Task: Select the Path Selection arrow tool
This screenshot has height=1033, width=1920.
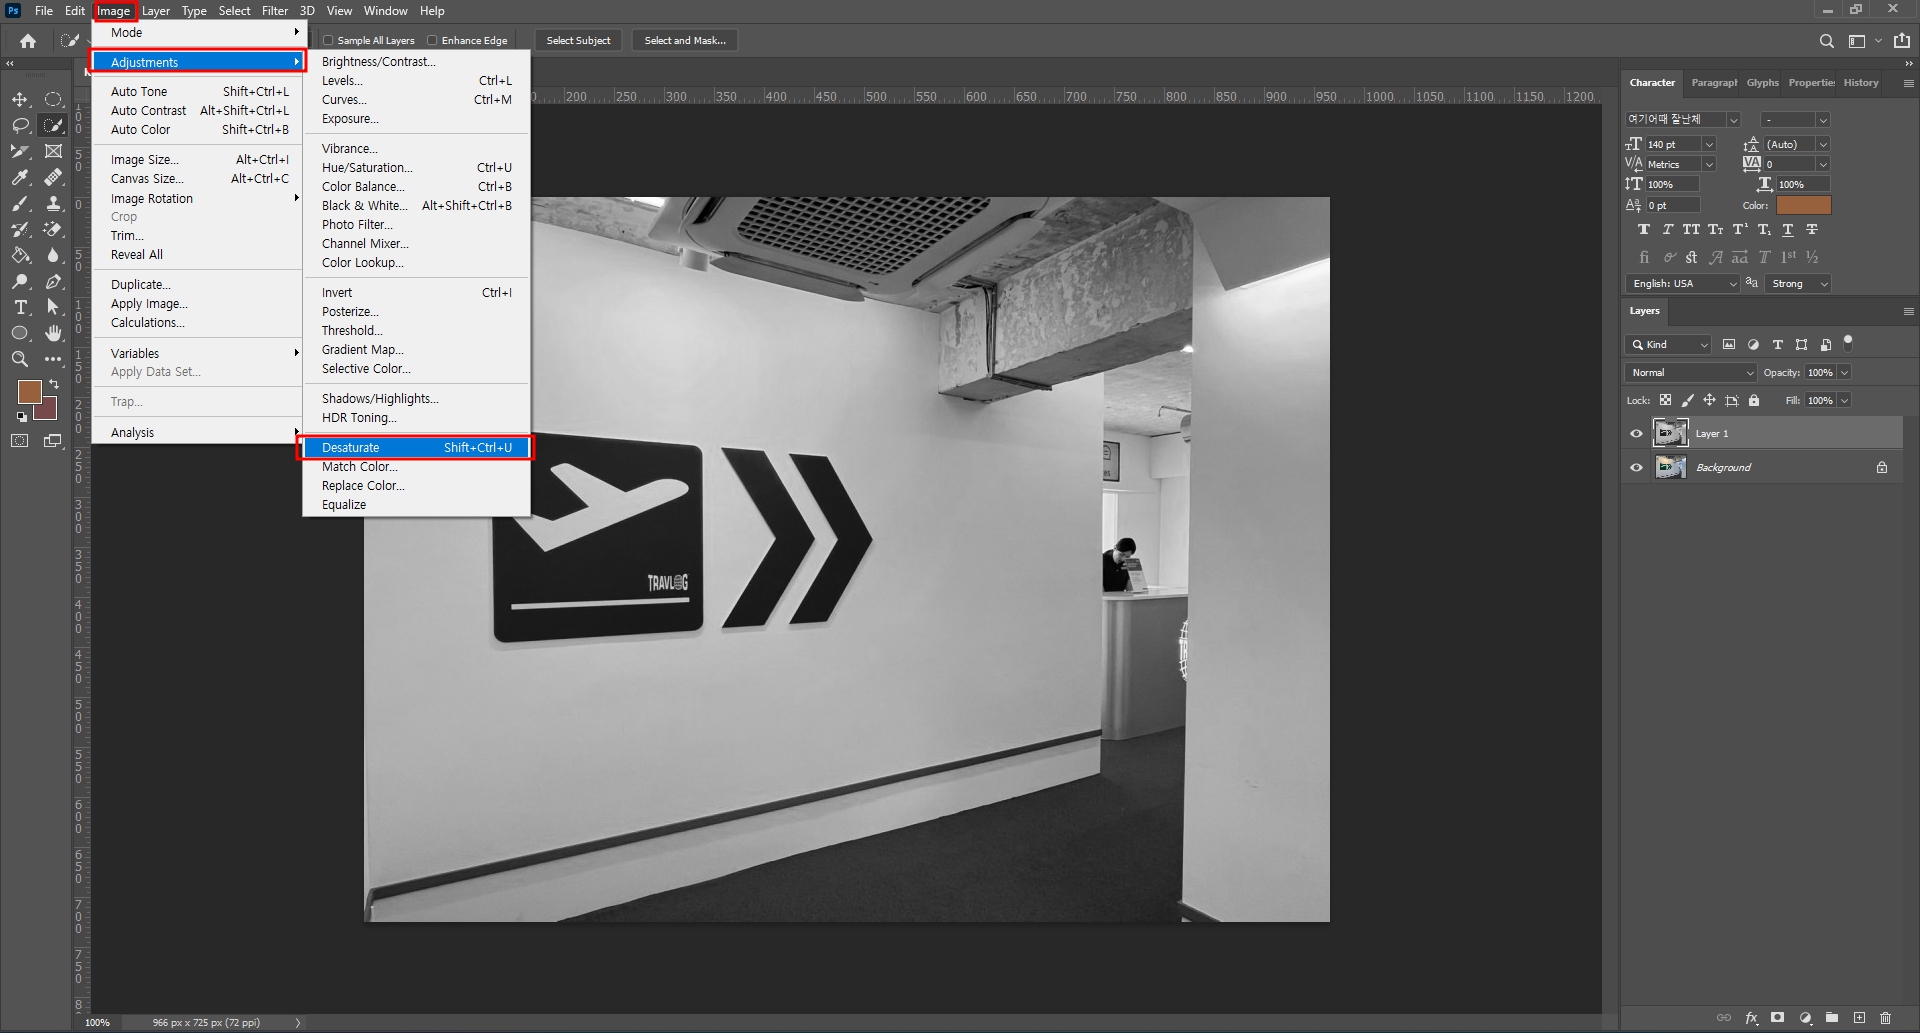Action: tap(54, 307)
